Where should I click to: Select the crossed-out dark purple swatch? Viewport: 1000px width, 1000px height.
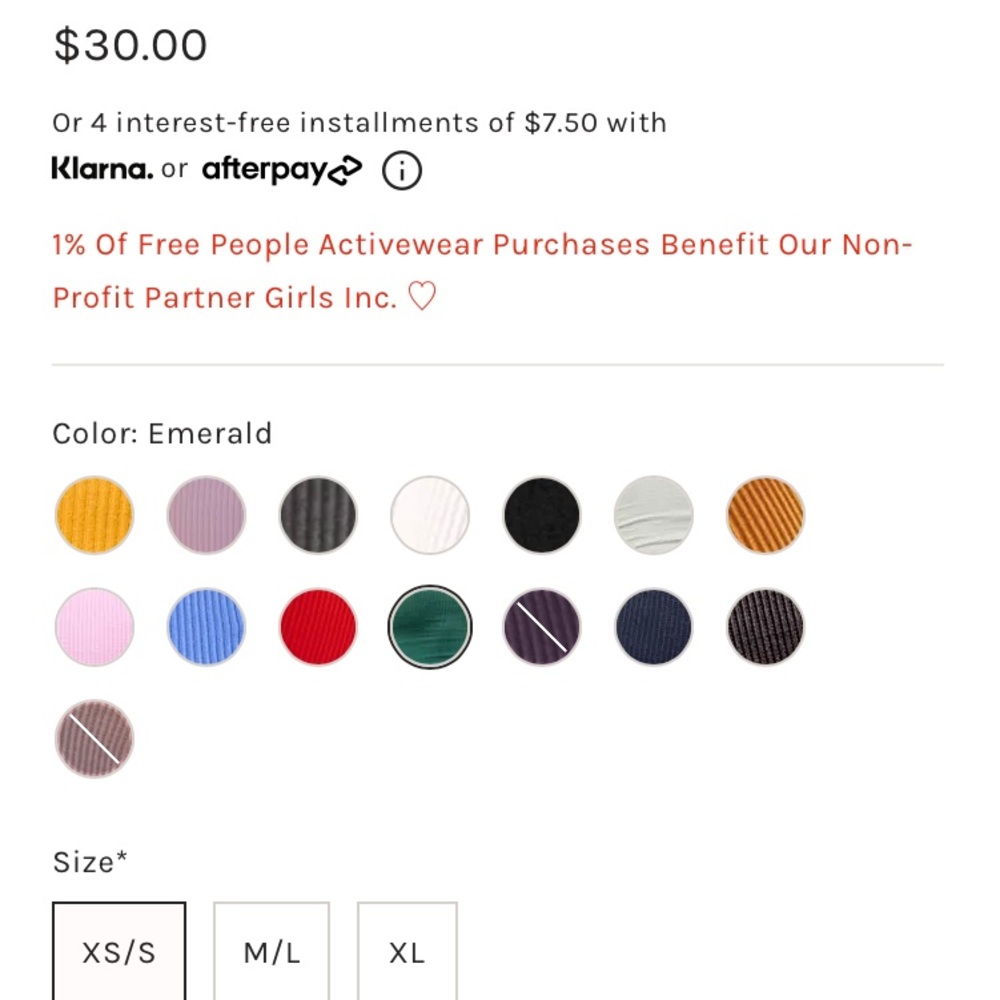pos(542,627)
